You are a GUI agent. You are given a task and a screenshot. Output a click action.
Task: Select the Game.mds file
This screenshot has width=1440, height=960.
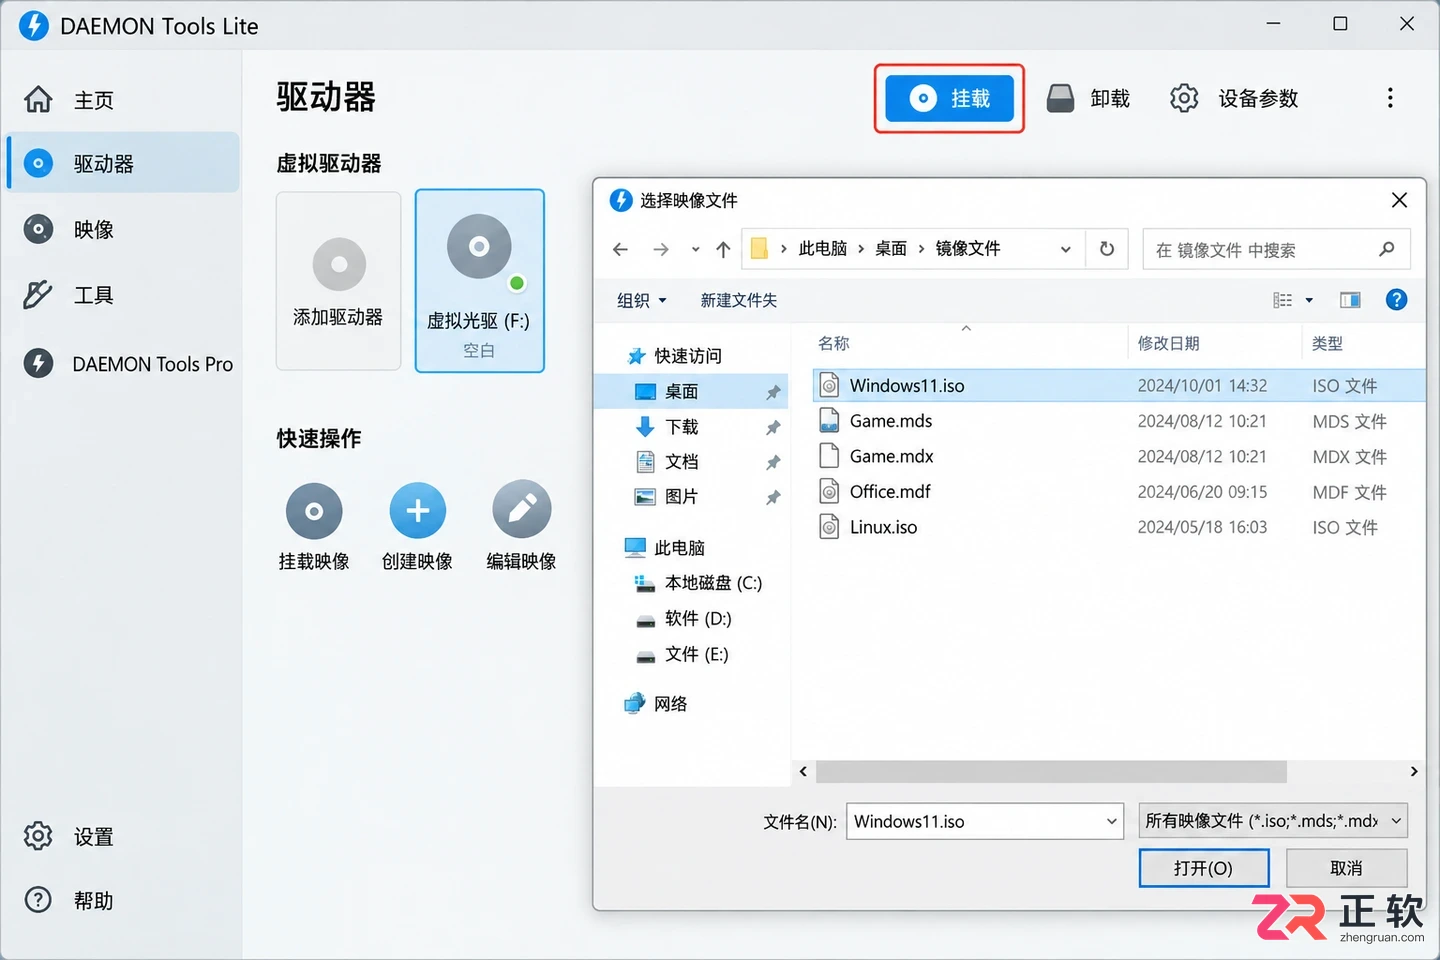click(1118, 421)
